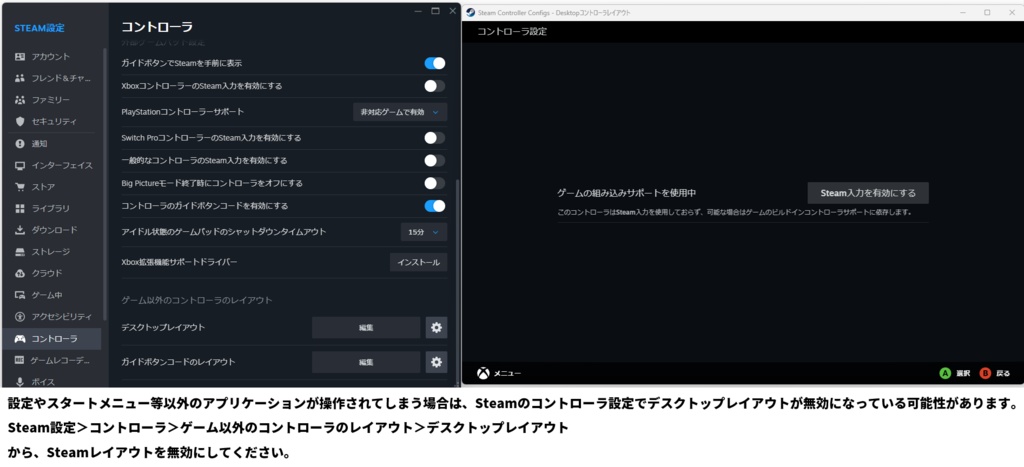
Task: Open ストレージ settings page
Action: click(x=52, y=251)
